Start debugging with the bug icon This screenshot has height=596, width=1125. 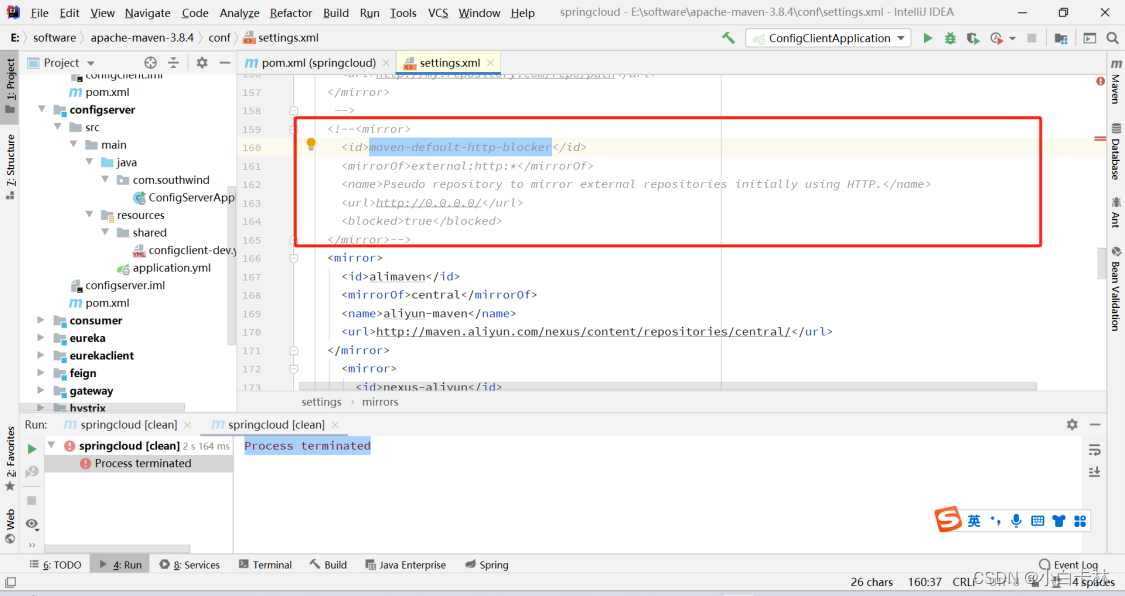(x=950, y=38)
